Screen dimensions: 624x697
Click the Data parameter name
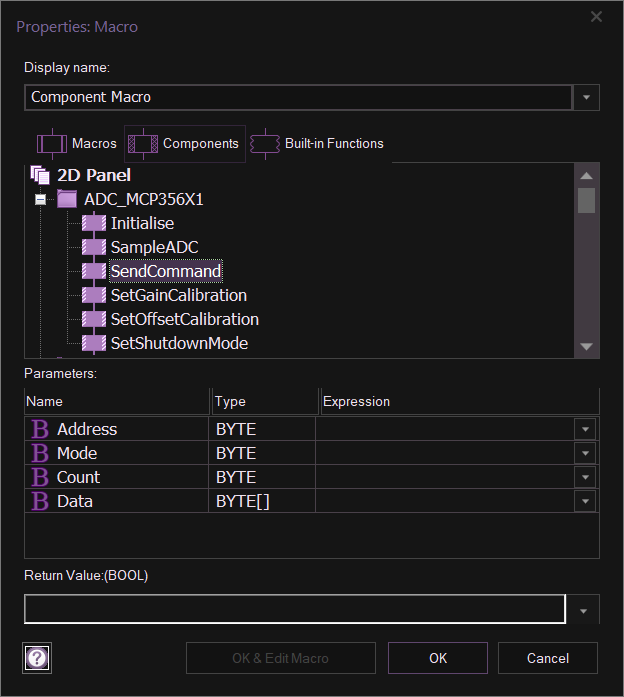[x=75, y=501]
